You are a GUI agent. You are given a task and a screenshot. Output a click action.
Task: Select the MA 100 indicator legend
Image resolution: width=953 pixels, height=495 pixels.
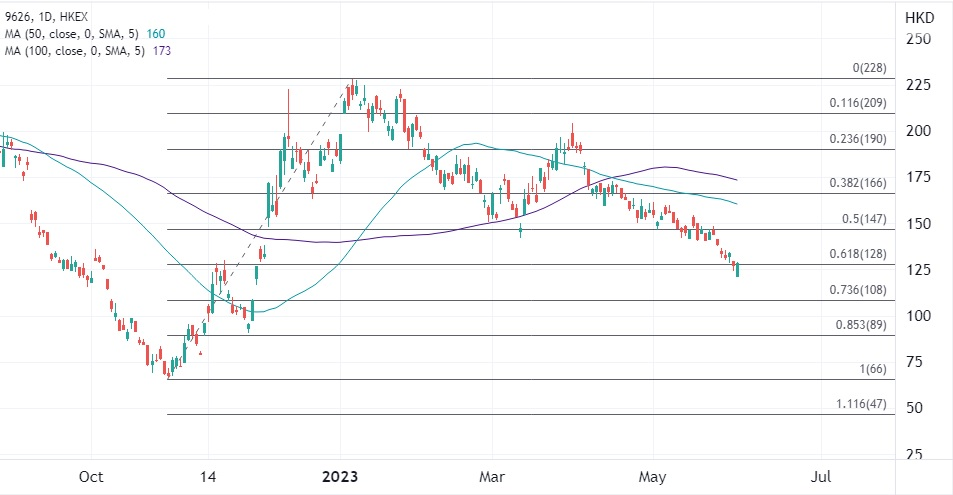click(88, 51)
